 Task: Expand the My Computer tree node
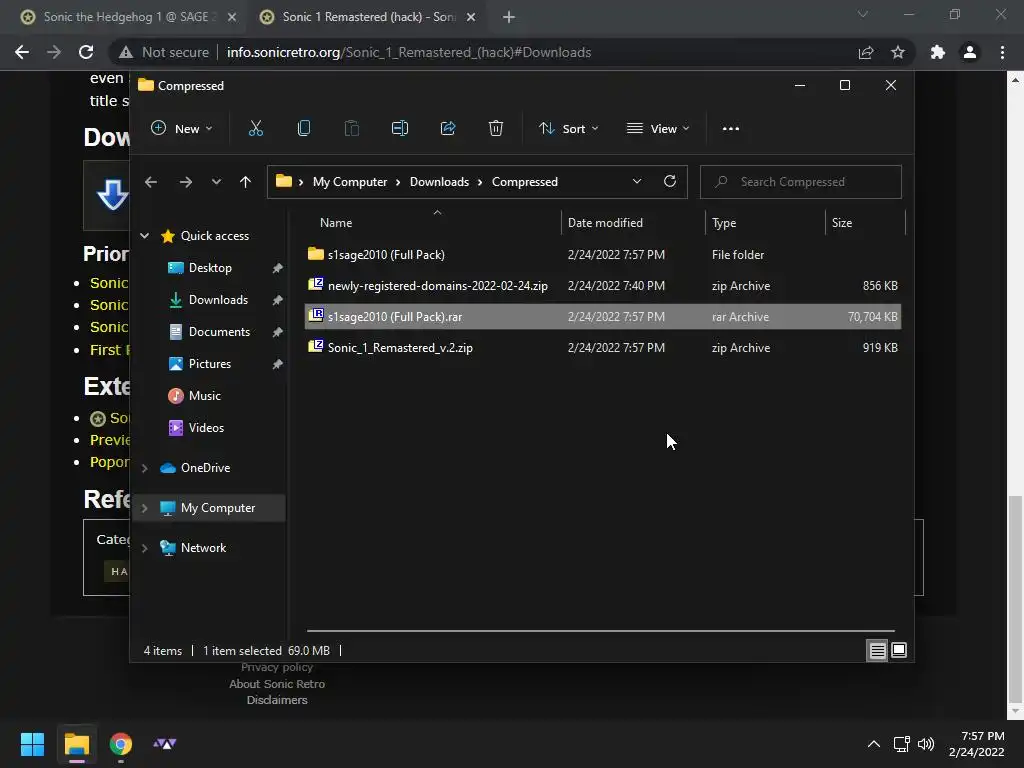[x=144, y=508]
